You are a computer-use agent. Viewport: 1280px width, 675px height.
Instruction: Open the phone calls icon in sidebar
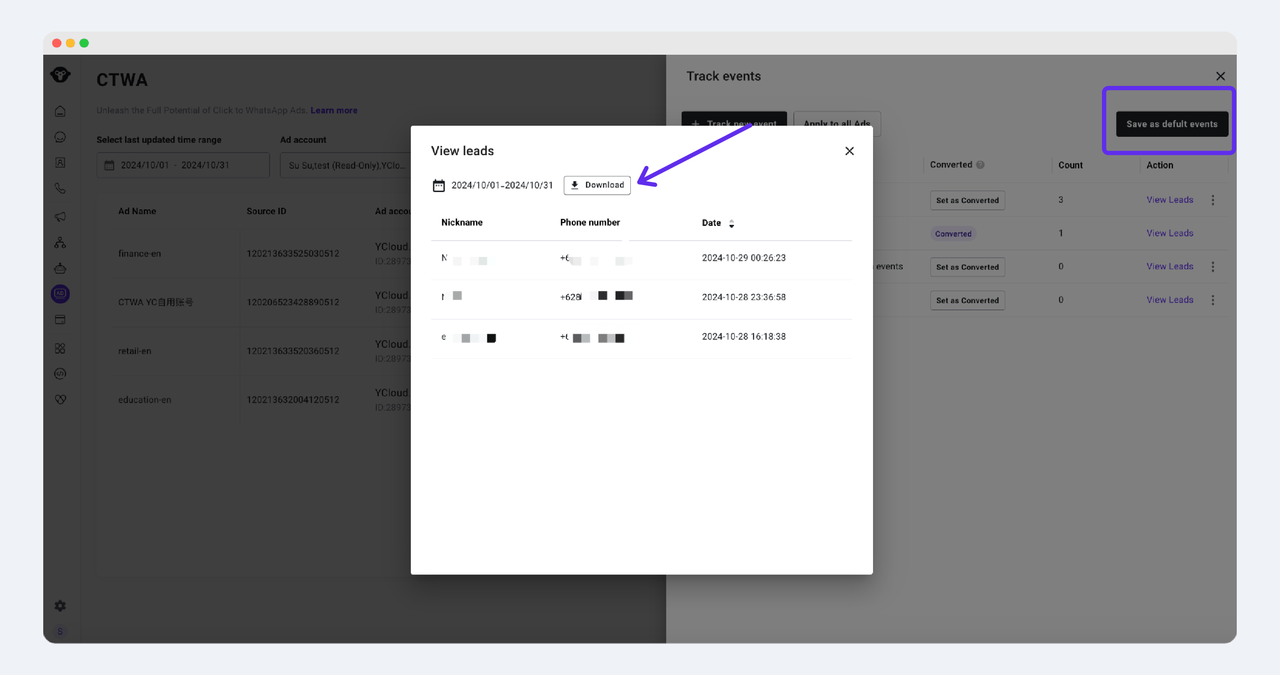point(60,188)
